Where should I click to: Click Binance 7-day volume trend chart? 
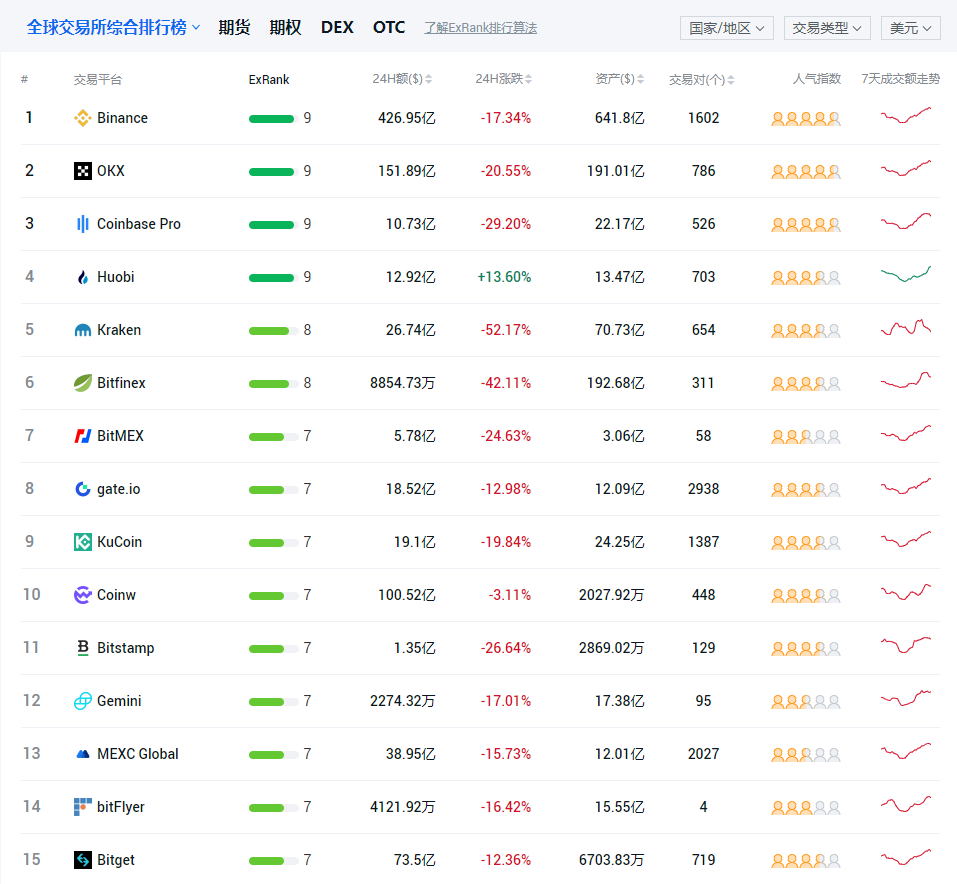click(x=906, y=115)
